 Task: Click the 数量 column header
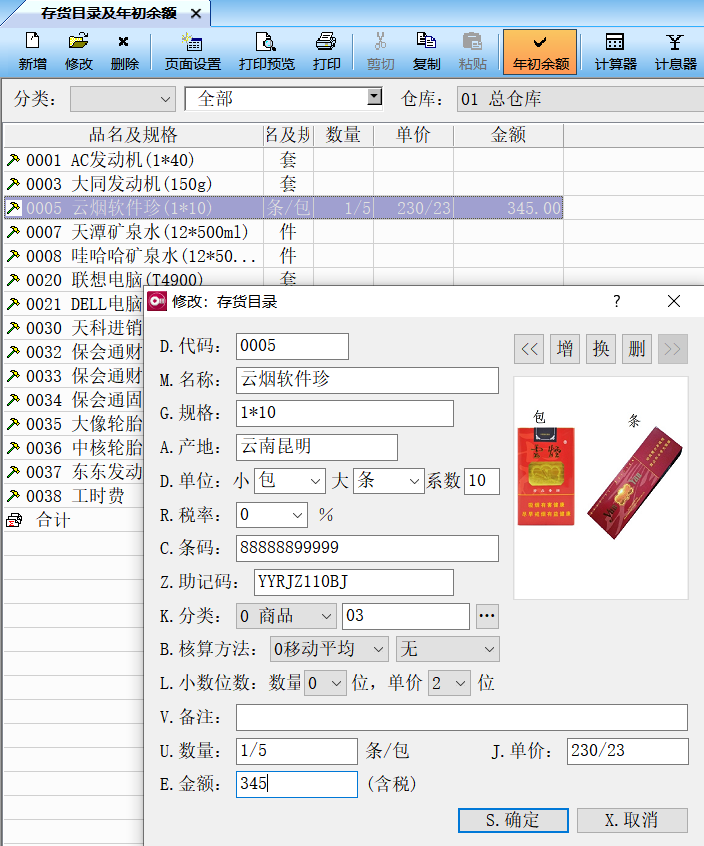343,135
